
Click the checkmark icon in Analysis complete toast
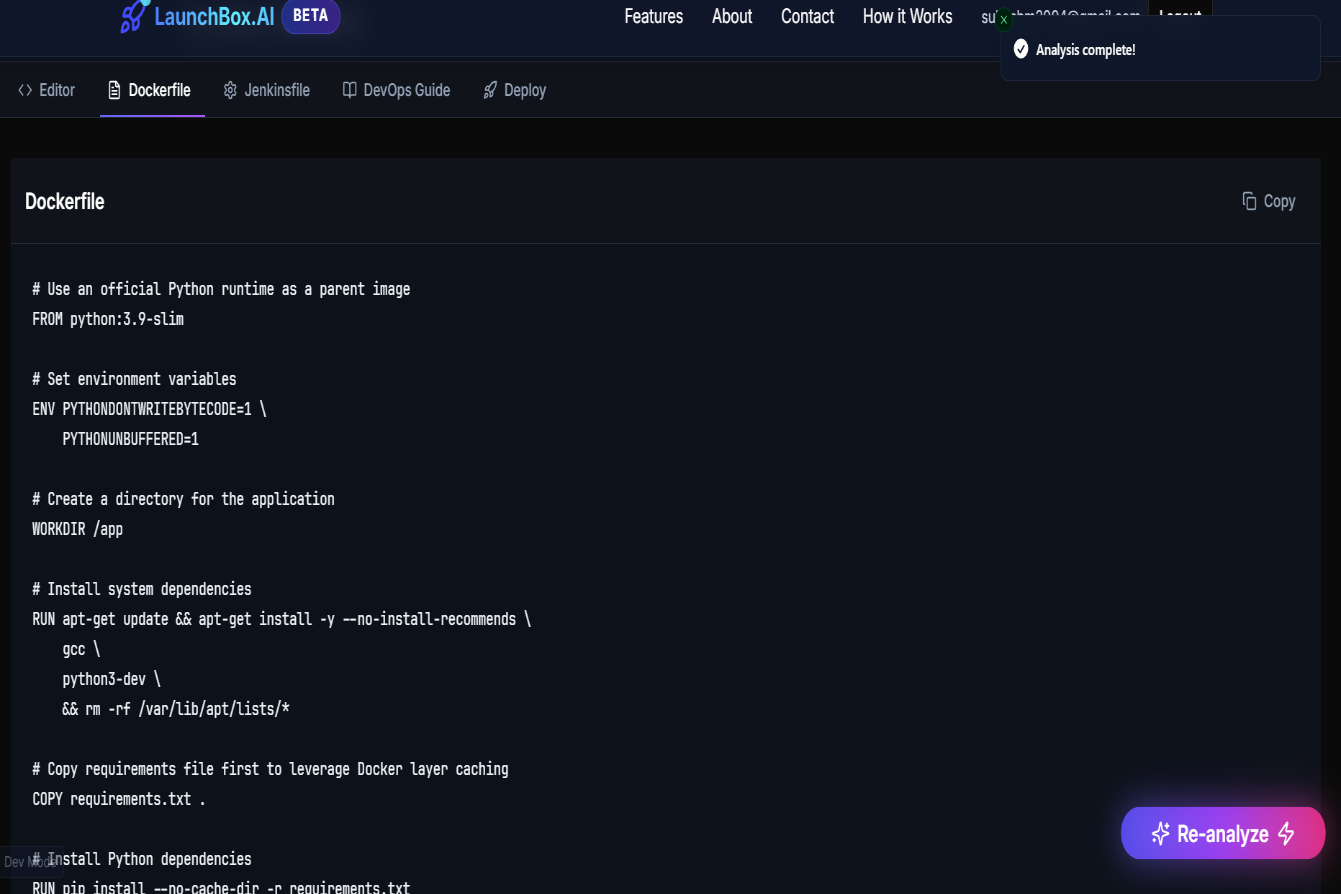1021,49
